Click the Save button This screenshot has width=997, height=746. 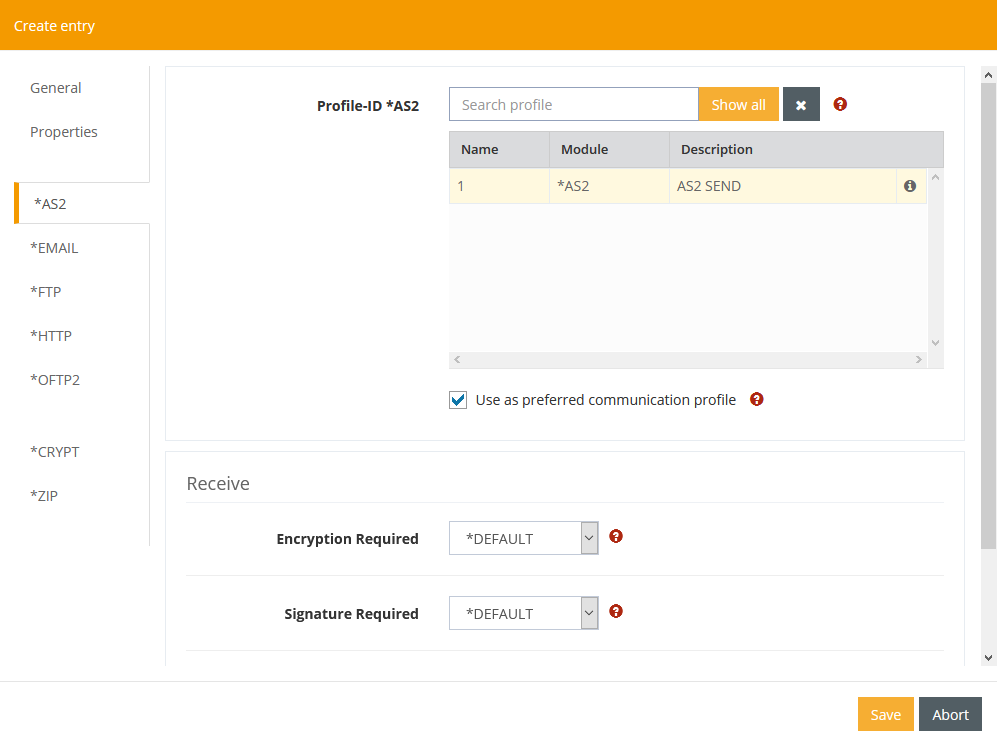[885, 714]
